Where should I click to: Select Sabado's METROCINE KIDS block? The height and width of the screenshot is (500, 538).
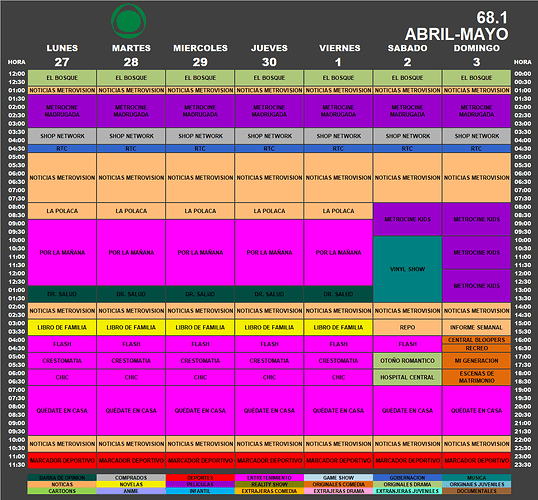click(x=408, y=219)
